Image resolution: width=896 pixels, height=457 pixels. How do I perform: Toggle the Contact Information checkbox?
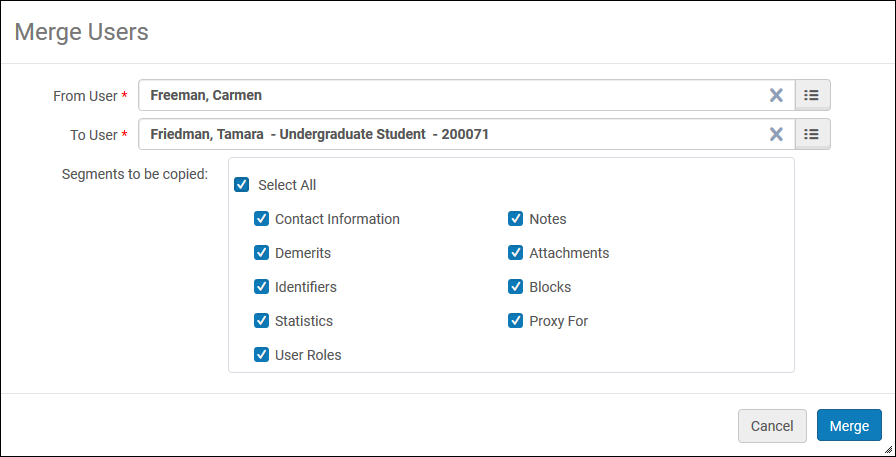(261, 219)
